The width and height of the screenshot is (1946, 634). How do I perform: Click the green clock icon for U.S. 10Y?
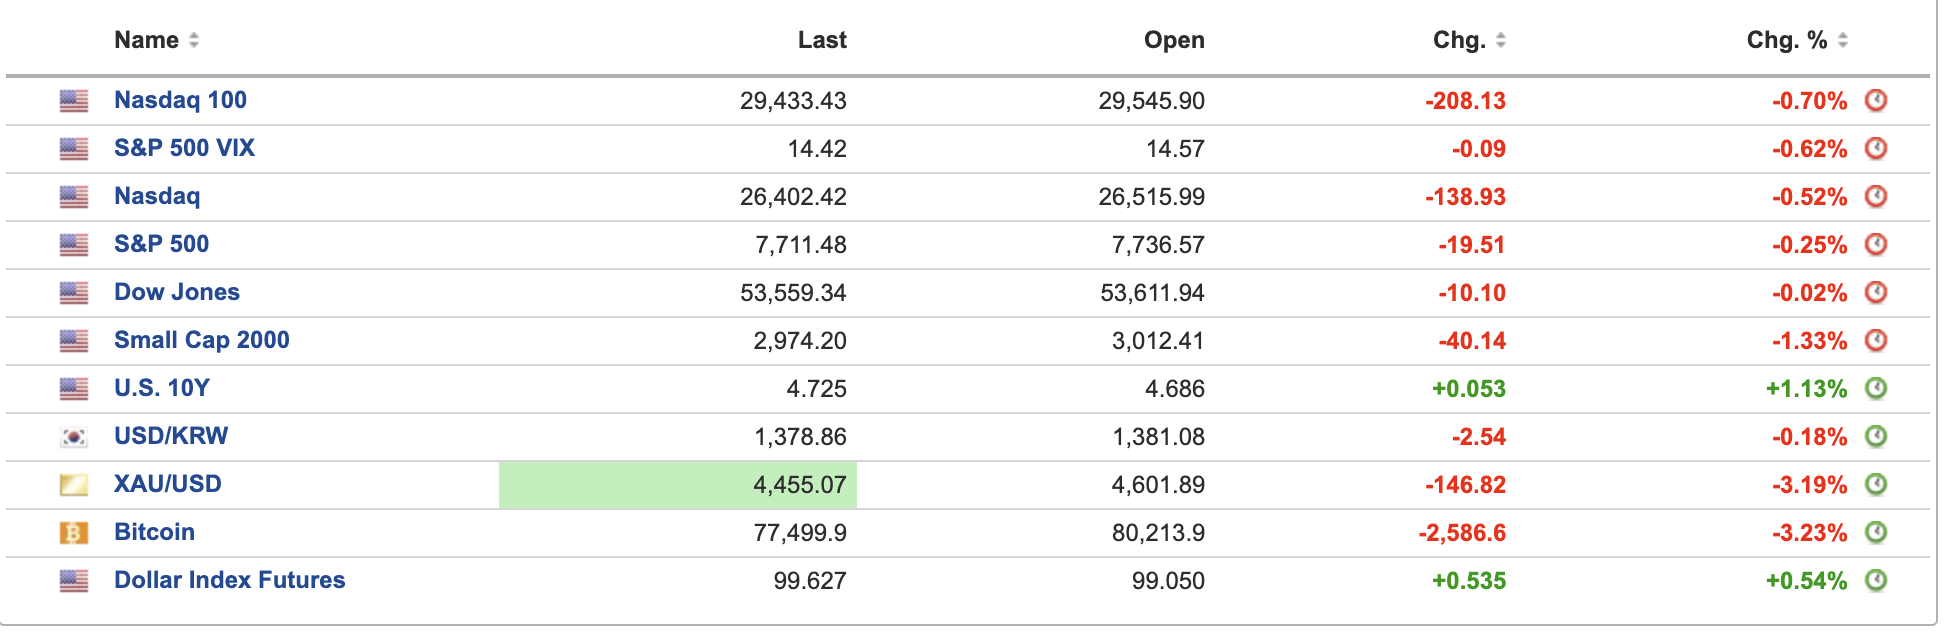1876,388
